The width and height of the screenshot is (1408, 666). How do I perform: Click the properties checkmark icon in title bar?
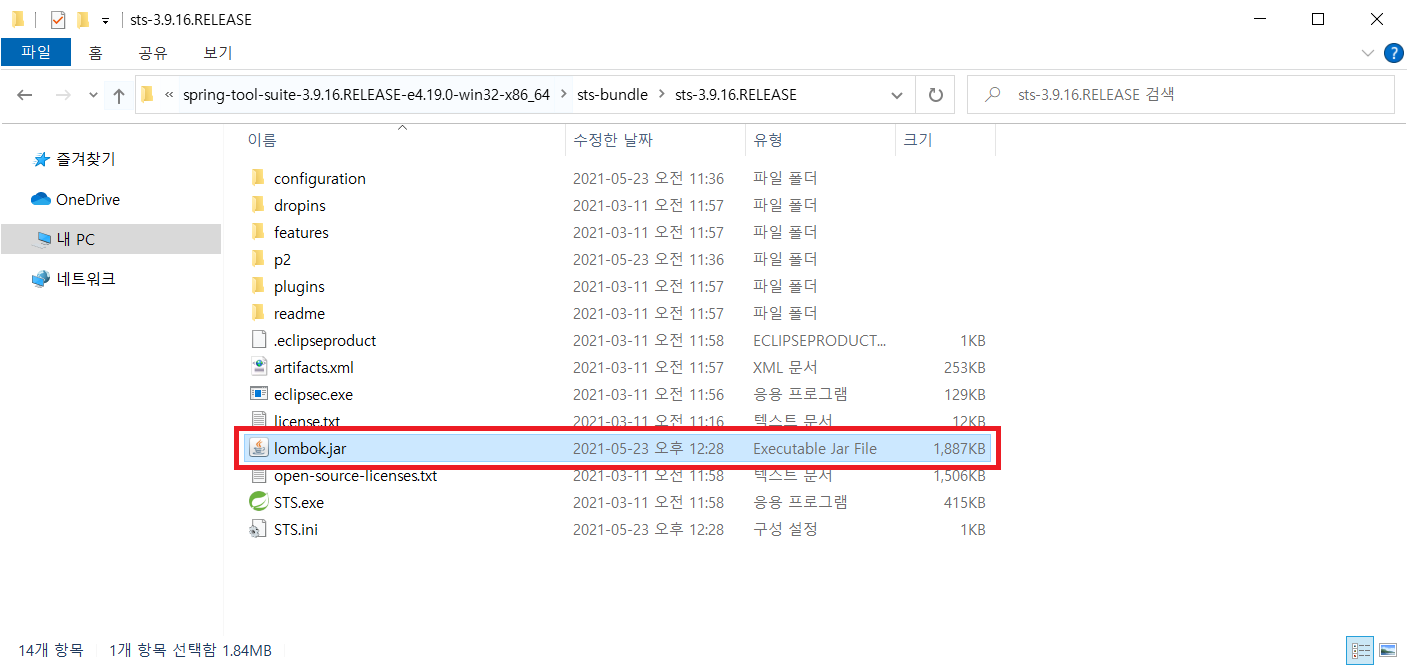click(57, 19)
